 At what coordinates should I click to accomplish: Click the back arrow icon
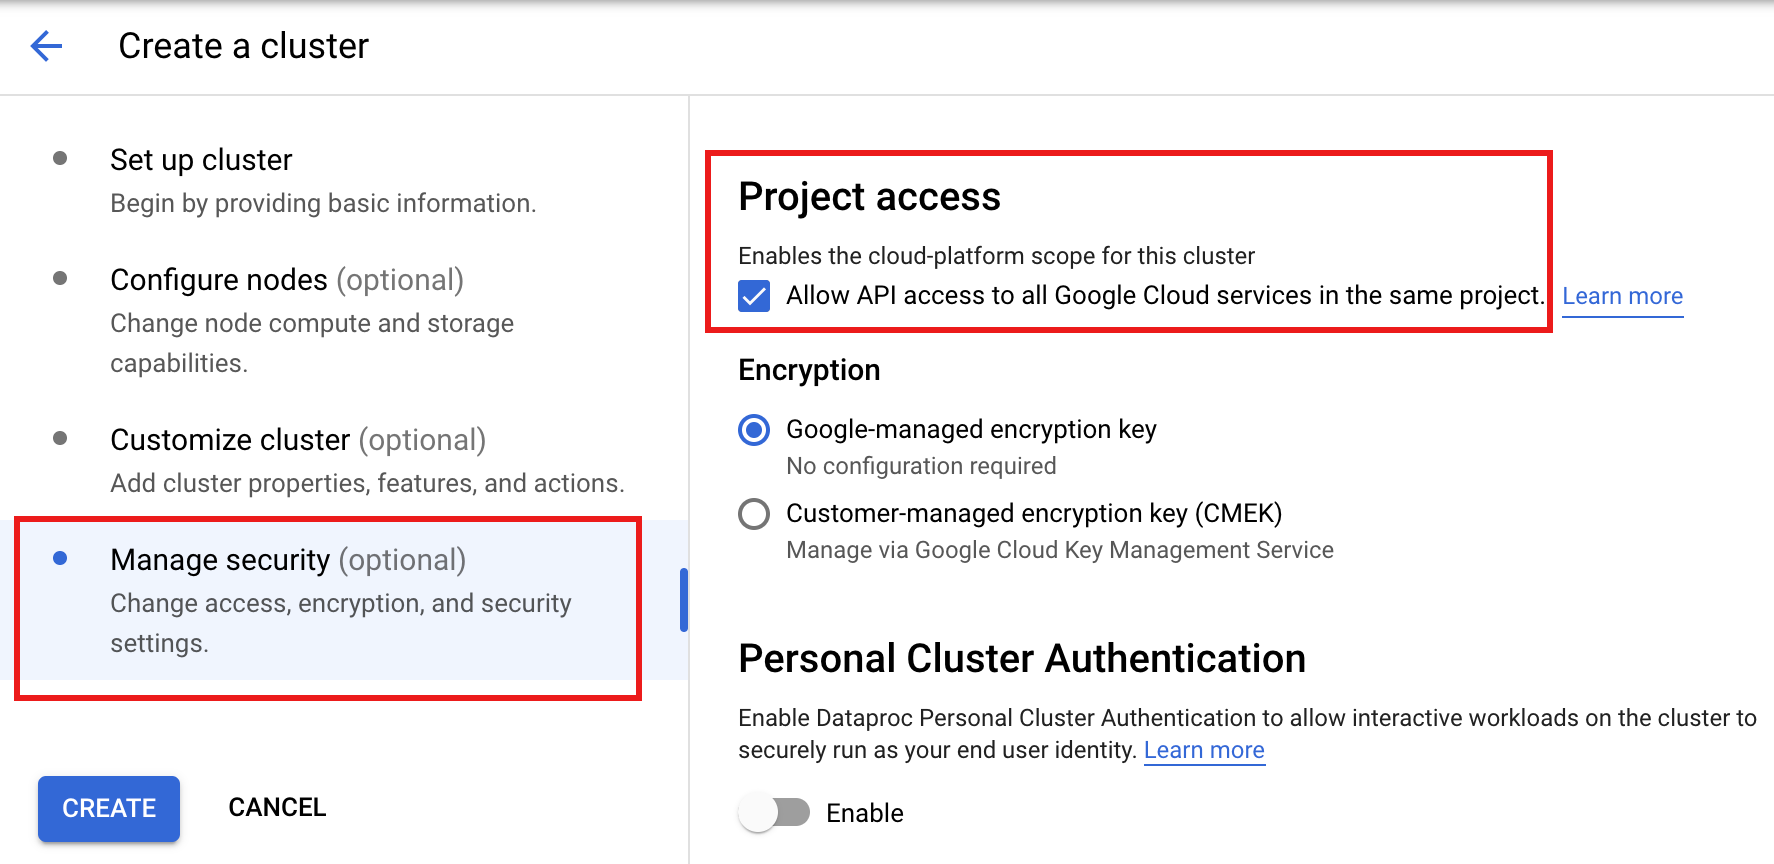47,46
